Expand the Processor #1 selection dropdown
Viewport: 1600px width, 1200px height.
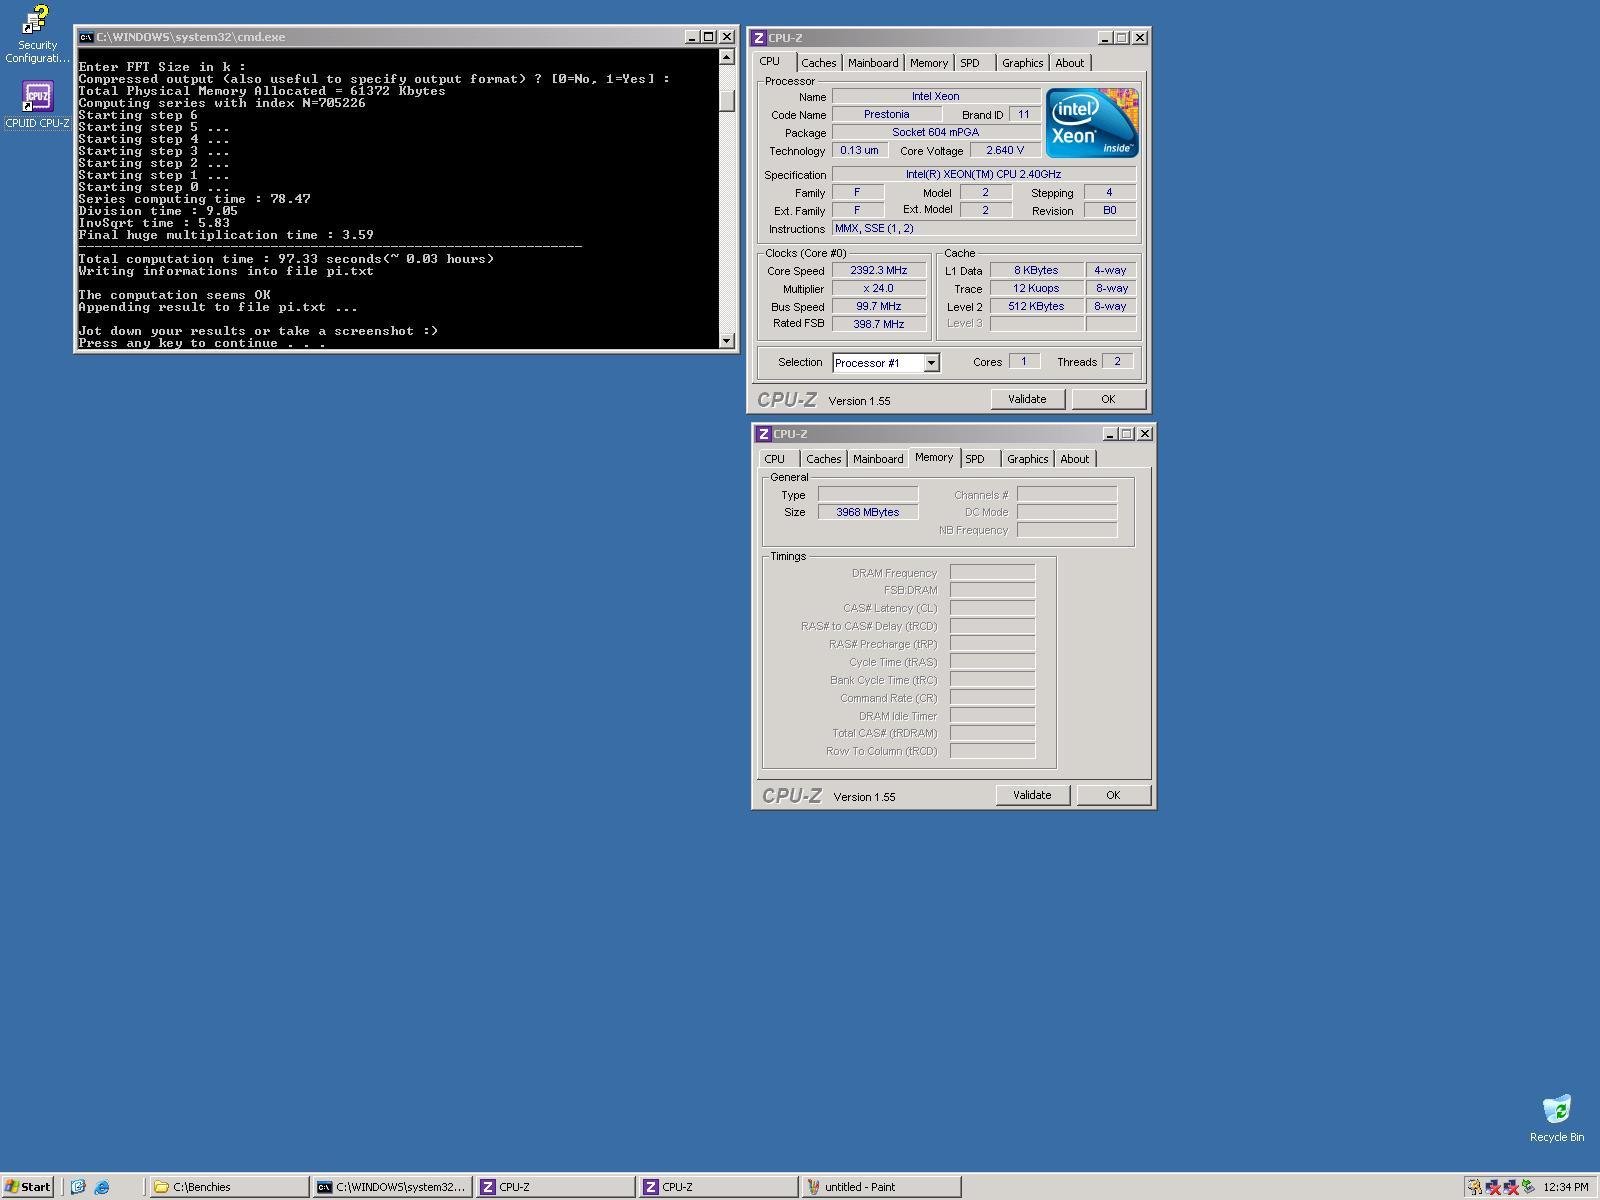click(x=931, y=363)
